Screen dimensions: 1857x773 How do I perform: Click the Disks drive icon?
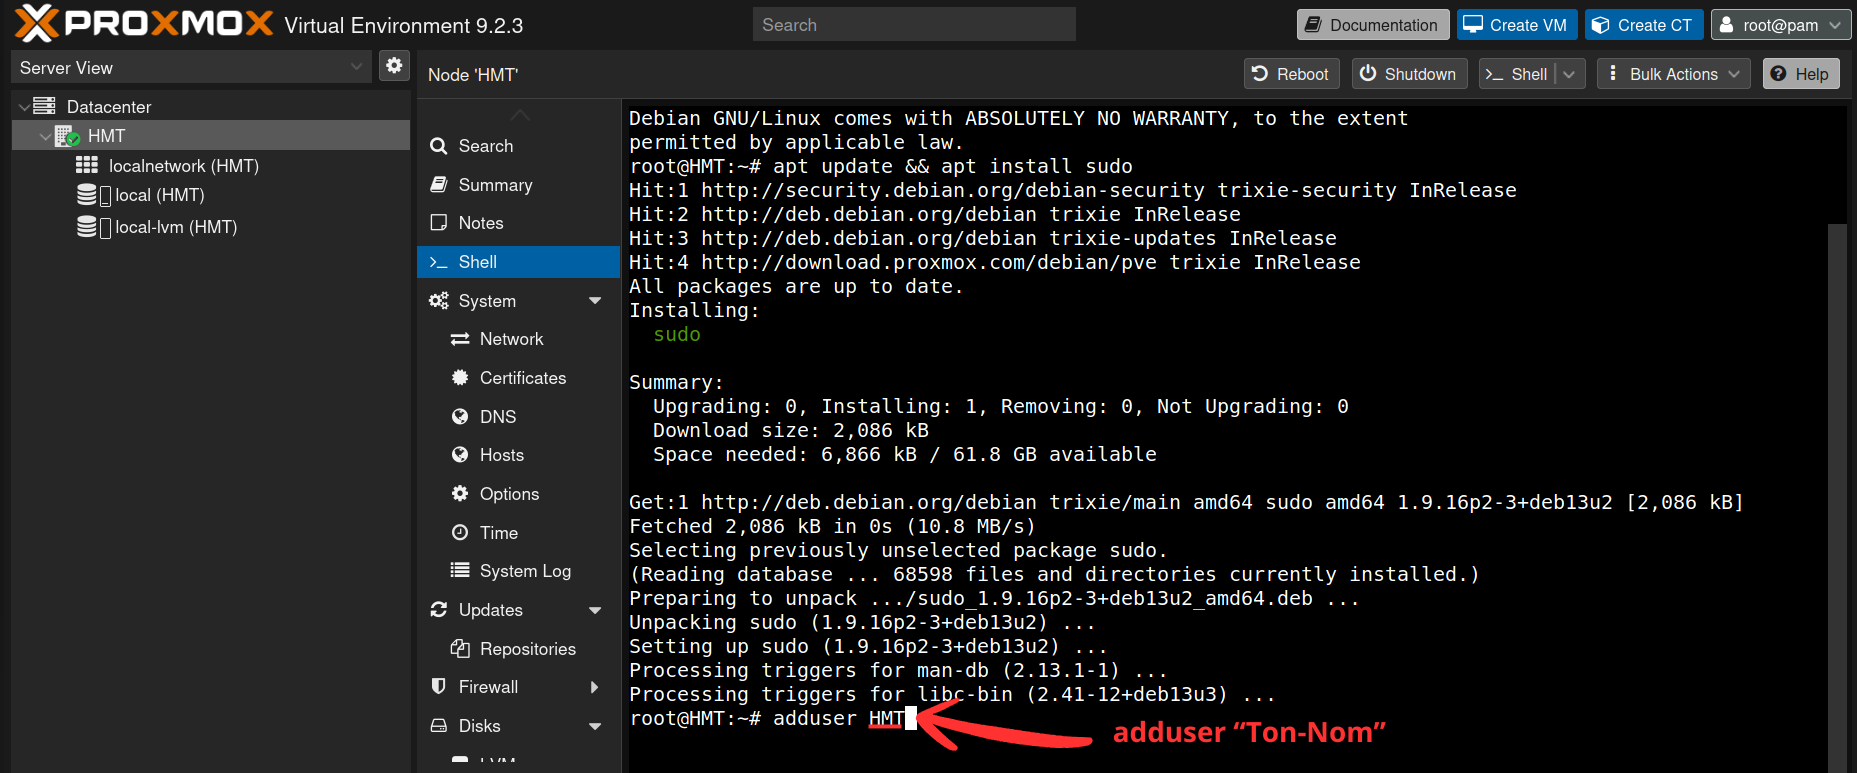438,726
